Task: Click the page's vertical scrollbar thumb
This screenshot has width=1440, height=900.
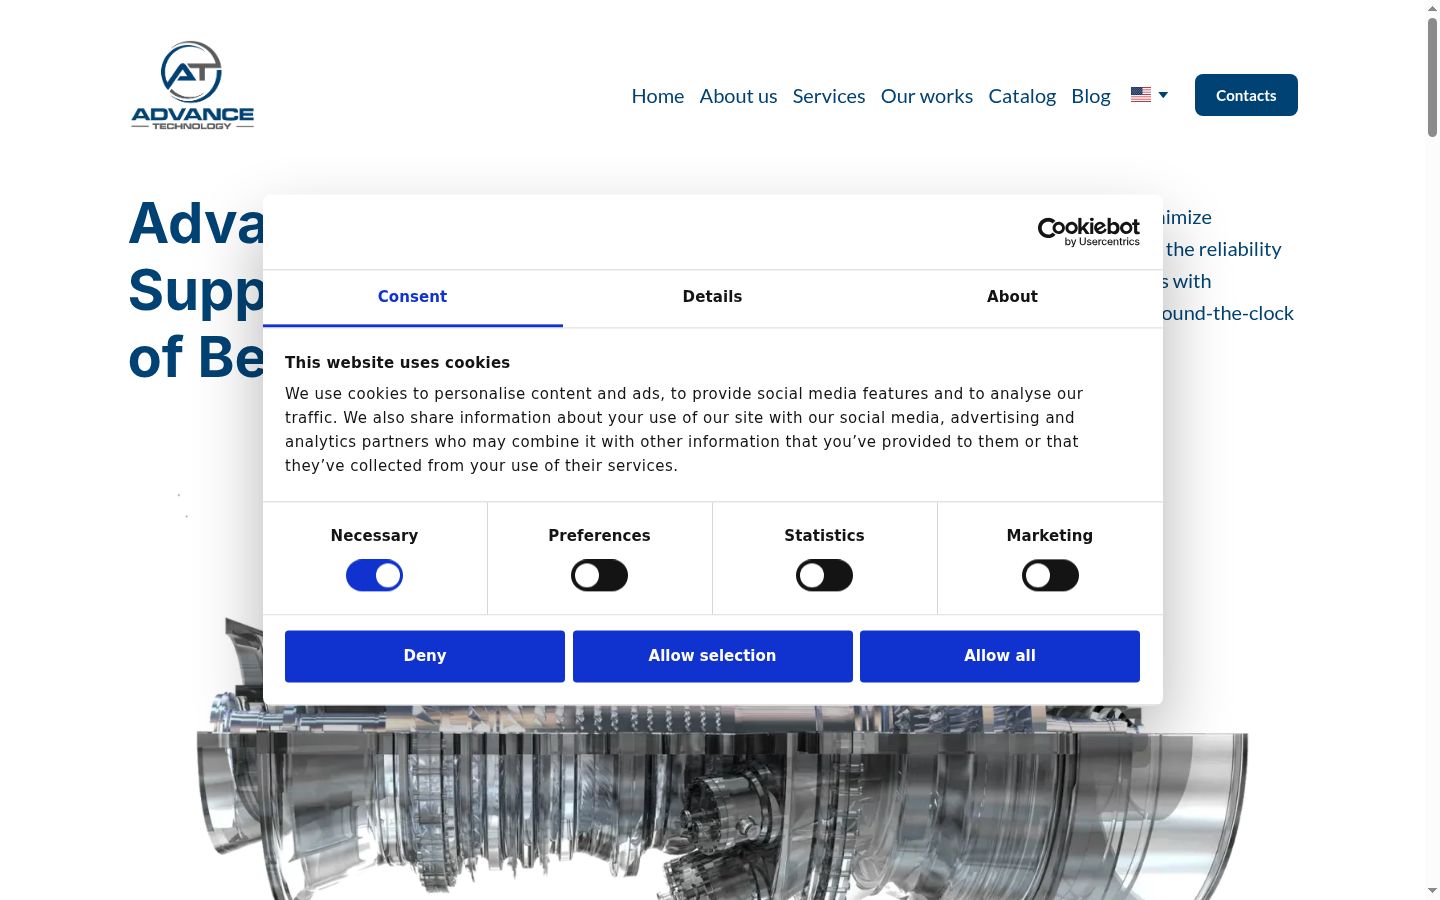Action: tap(1432, 77)
